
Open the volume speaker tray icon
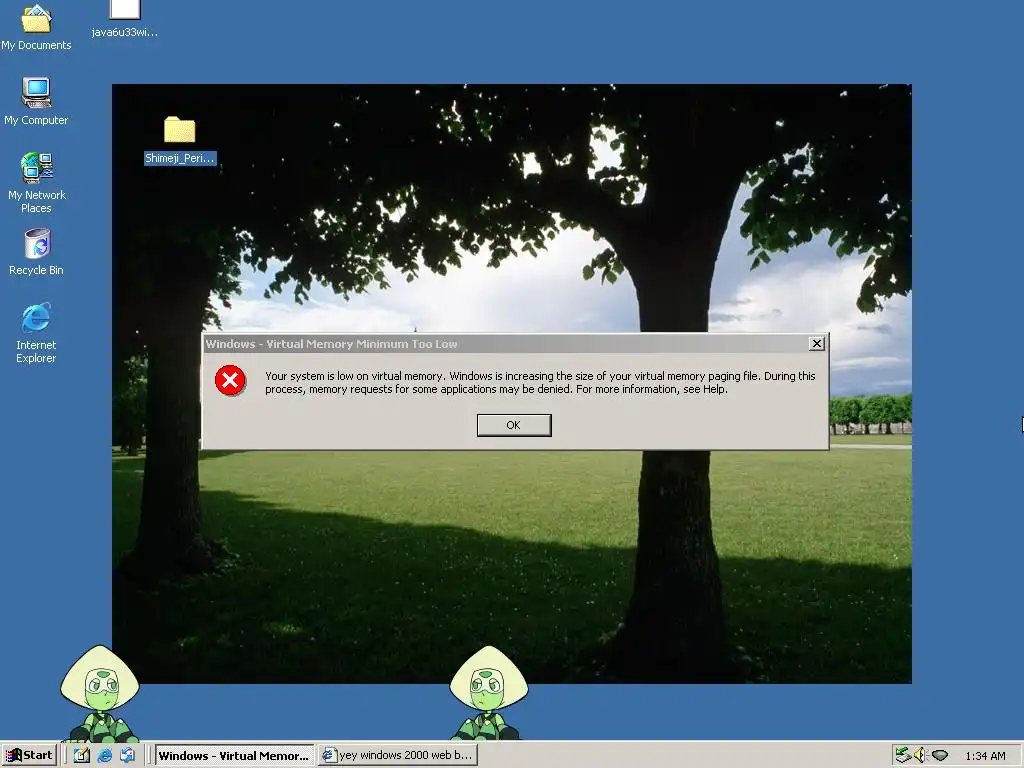[921, 755]
